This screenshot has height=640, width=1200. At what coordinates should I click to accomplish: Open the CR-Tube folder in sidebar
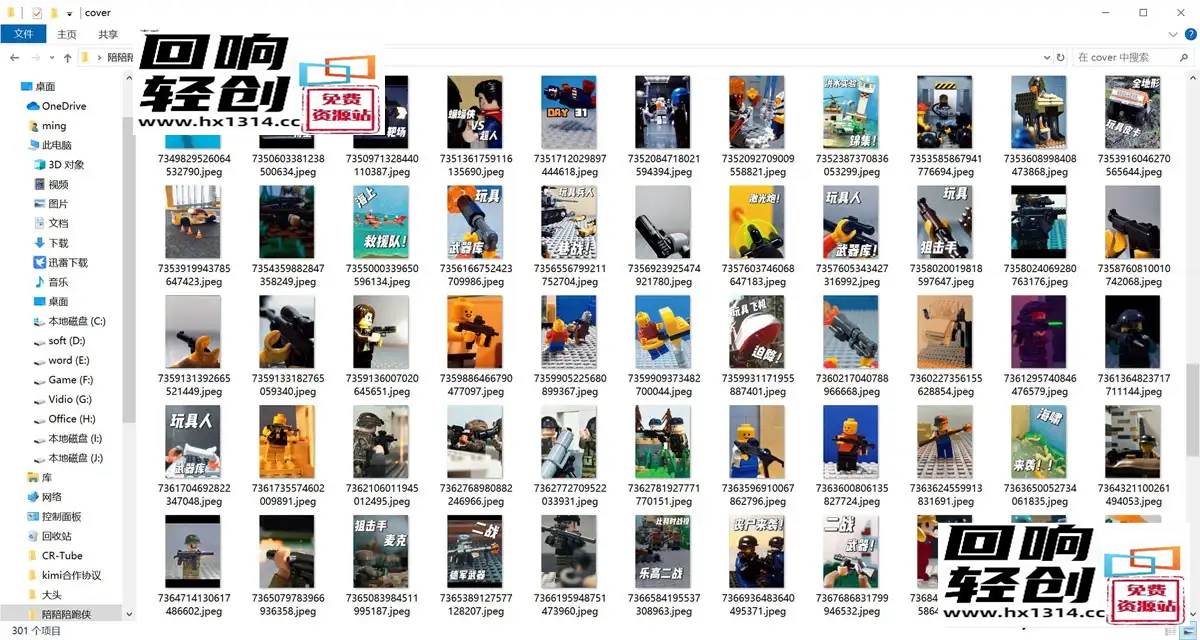[x=62, y=556]
